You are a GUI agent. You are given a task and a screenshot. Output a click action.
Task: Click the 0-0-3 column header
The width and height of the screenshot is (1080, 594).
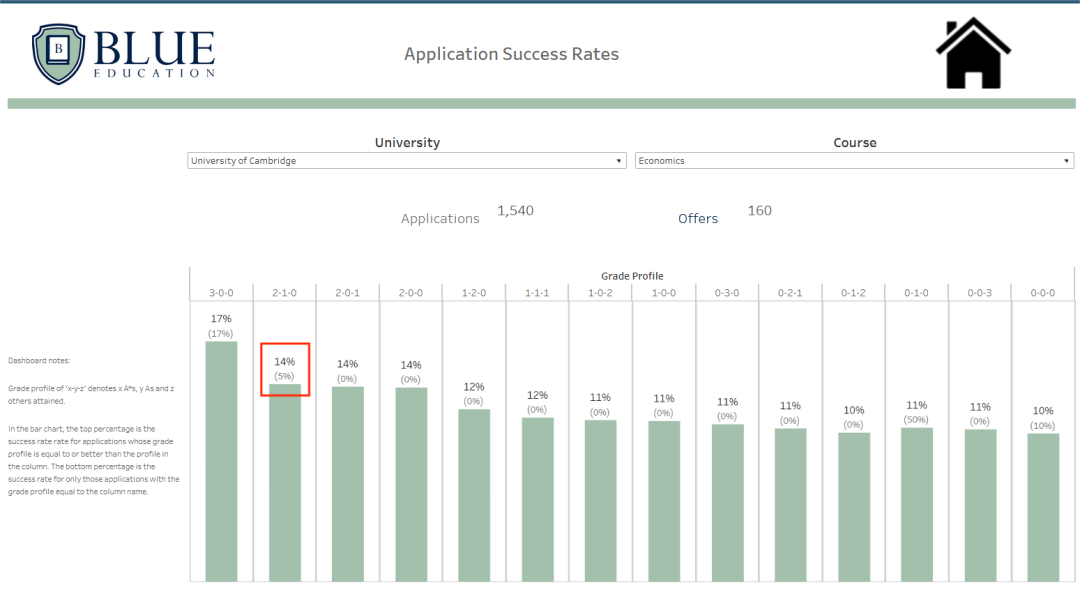click(x=980, y=293)
